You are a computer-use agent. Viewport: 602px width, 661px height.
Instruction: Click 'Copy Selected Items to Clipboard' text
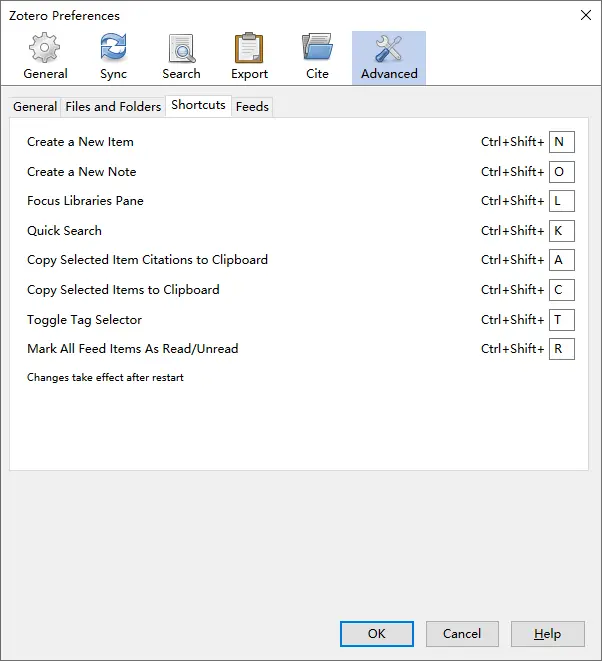point(123,290)
